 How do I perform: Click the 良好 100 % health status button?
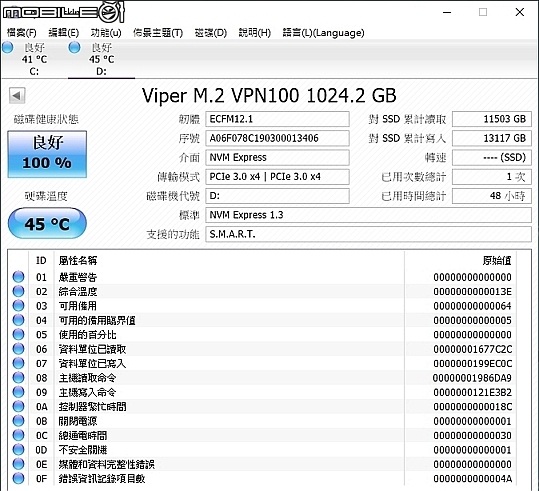[47, 154]
